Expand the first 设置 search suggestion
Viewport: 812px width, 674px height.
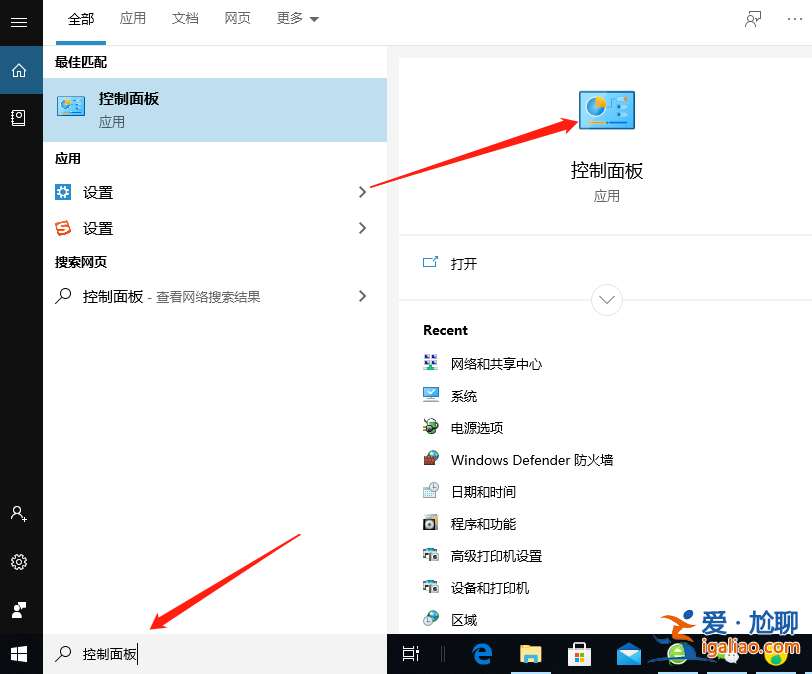click(x=362, y=192)
